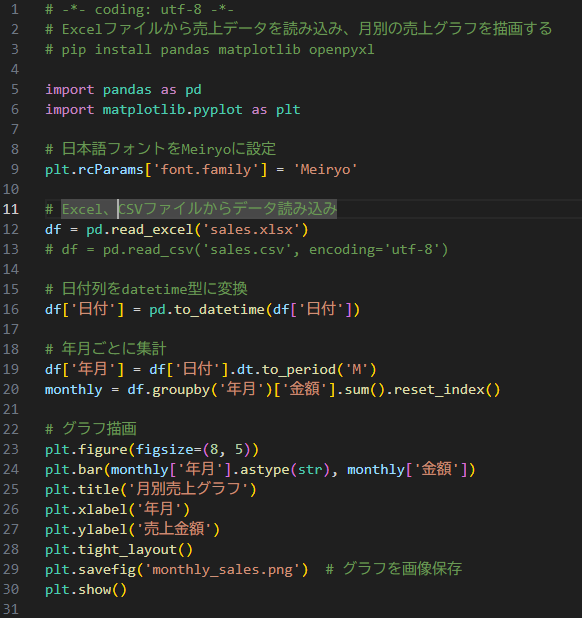Click the pip install comment line
This screenshot has width=582, height=618.
coord(210,49)
